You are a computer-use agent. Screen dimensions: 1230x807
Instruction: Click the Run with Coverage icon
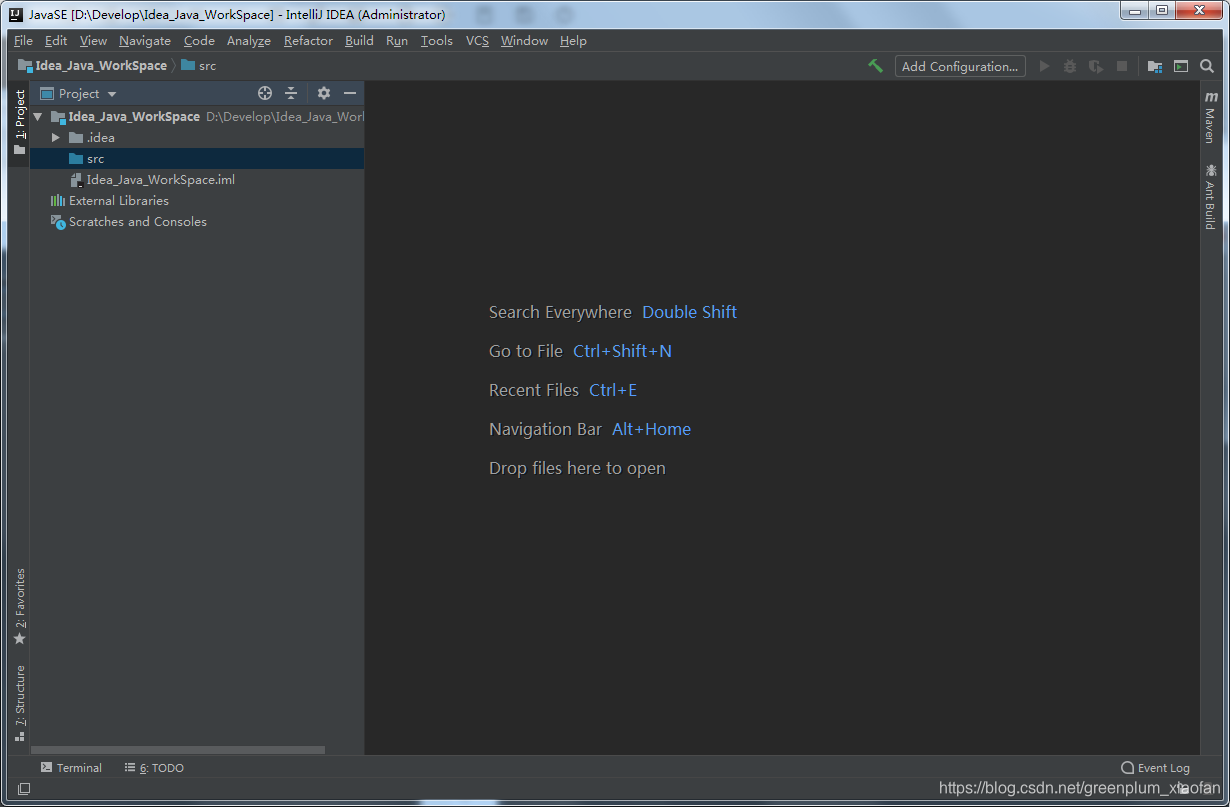(x=1096, y=66)
